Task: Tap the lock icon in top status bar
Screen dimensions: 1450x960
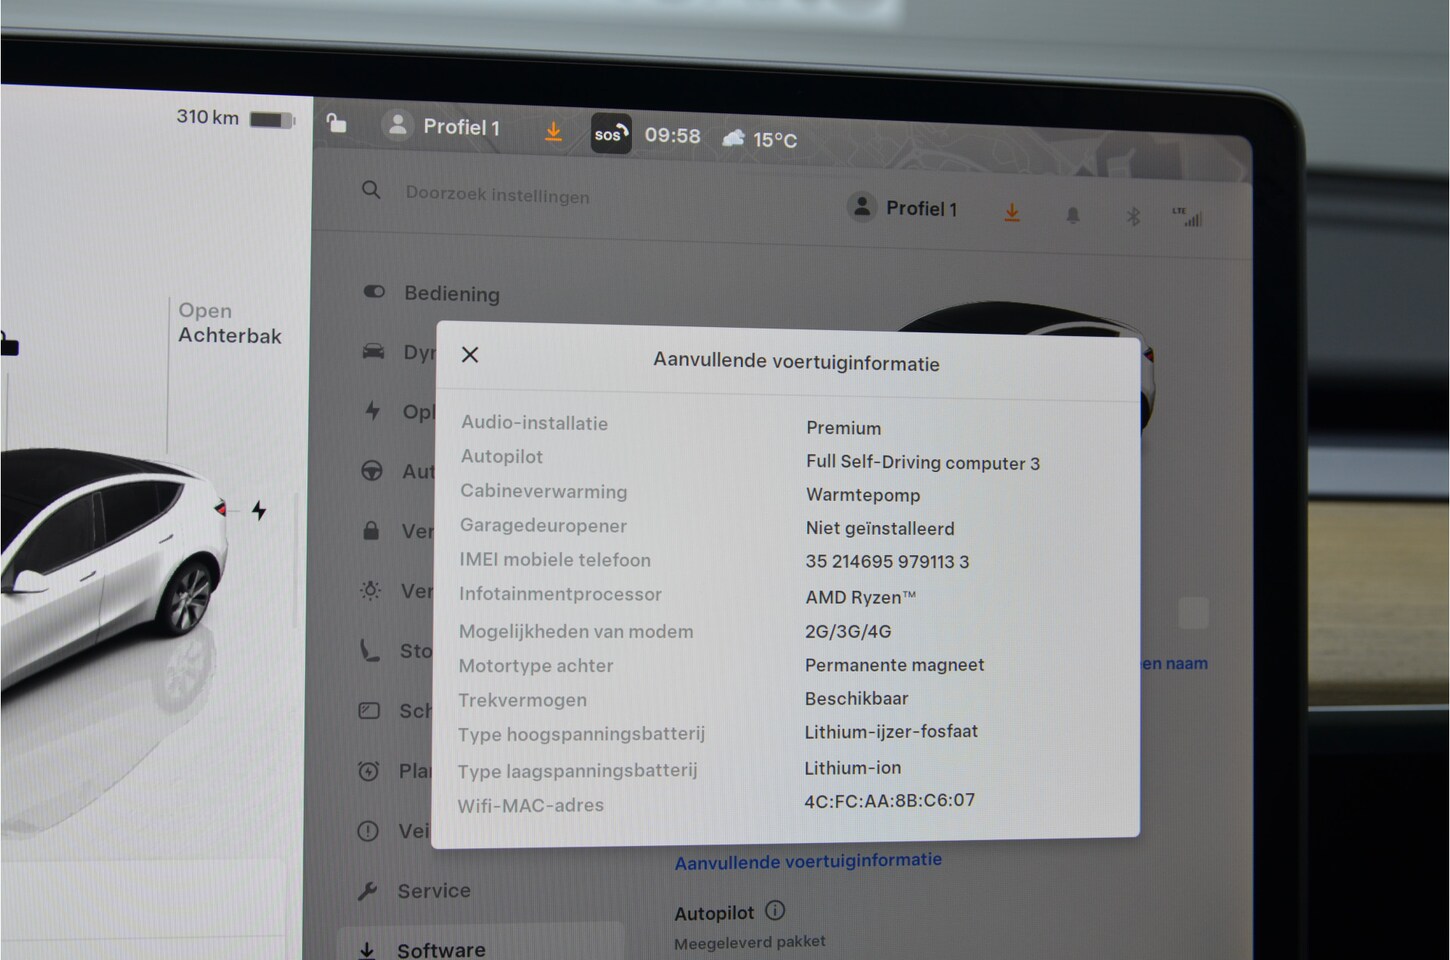Action: (x=337, y=124)
